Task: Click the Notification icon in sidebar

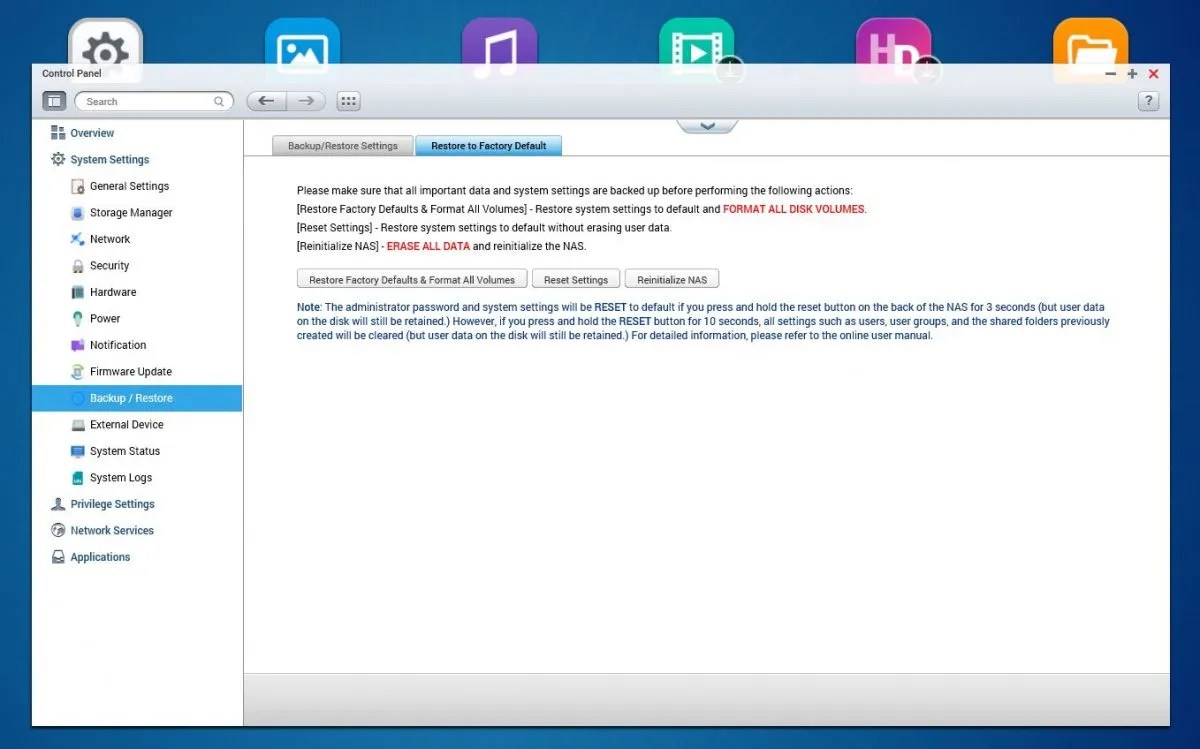Action: 78,345
